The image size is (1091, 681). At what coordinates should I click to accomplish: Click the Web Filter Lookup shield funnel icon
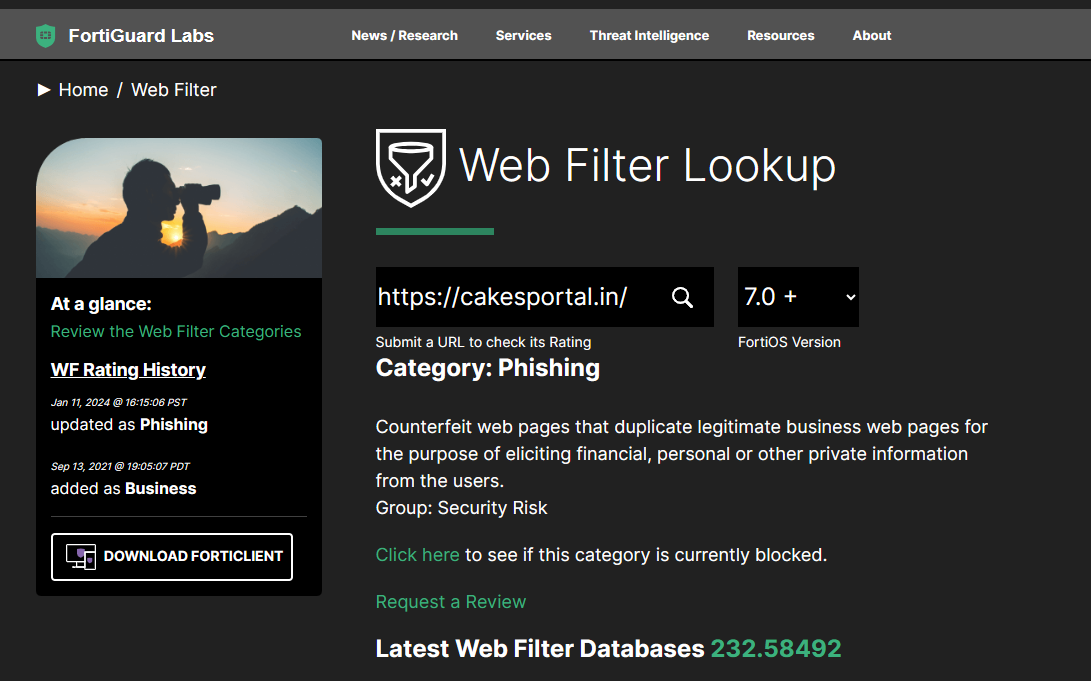(x=411, y=168)
